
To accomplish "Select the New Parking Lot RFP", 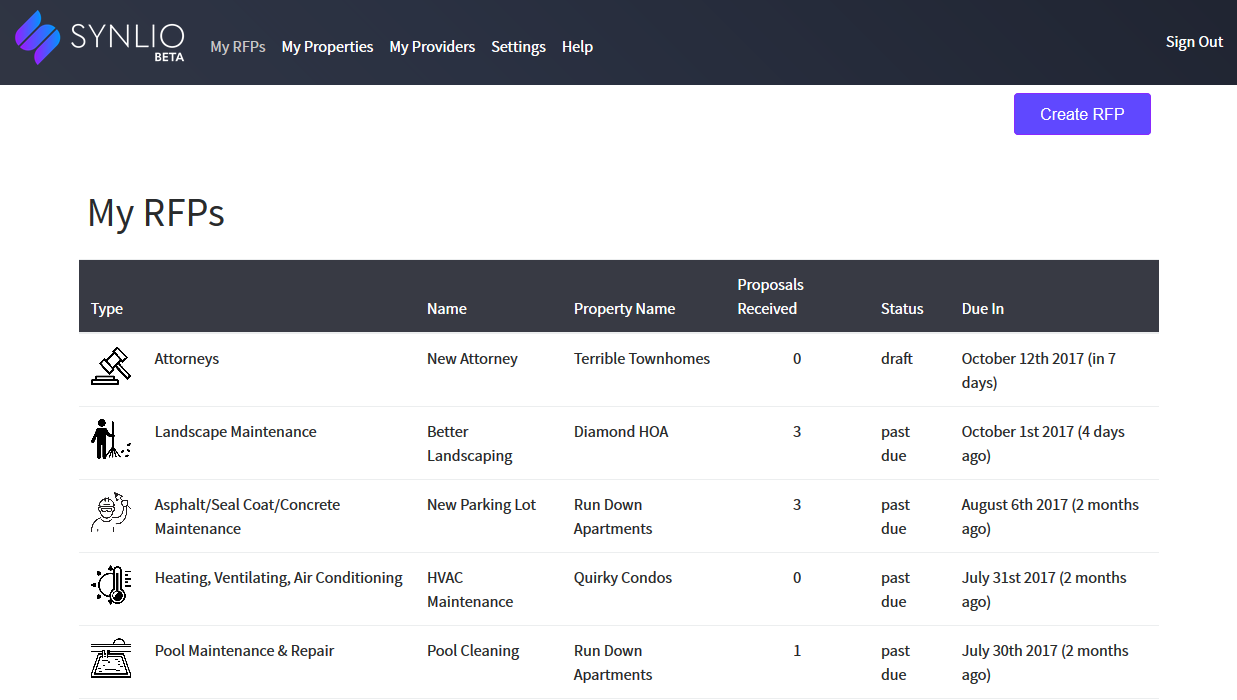I will 481,505.
